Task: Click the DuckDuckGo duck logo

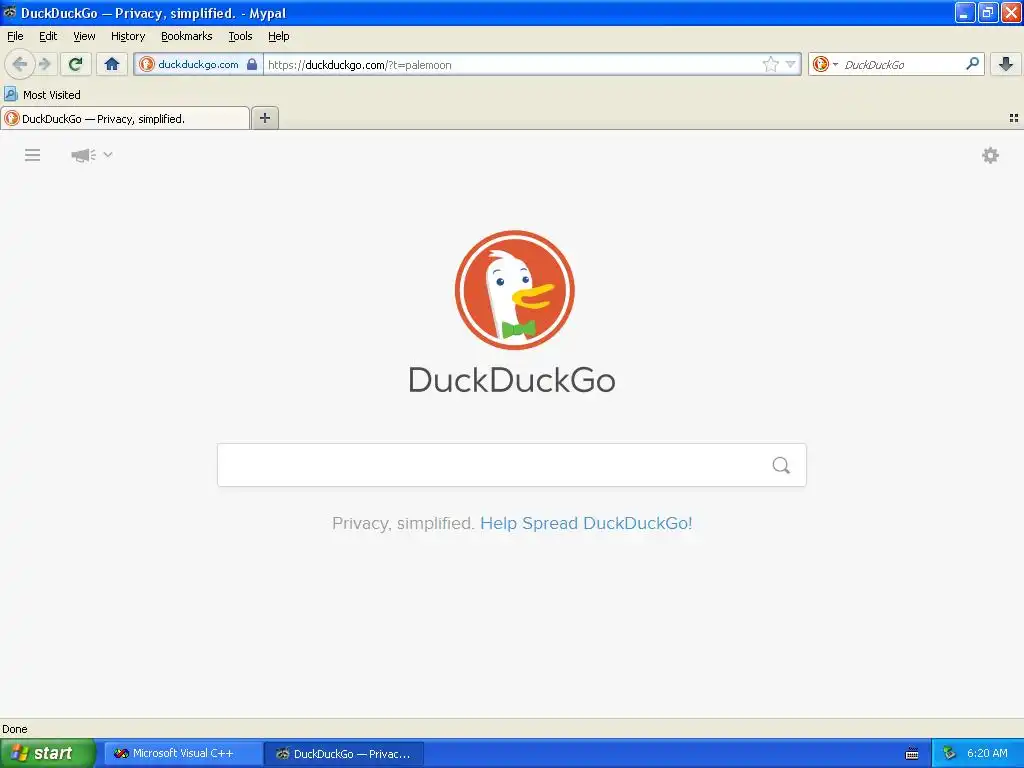Action: click(515, 290)
